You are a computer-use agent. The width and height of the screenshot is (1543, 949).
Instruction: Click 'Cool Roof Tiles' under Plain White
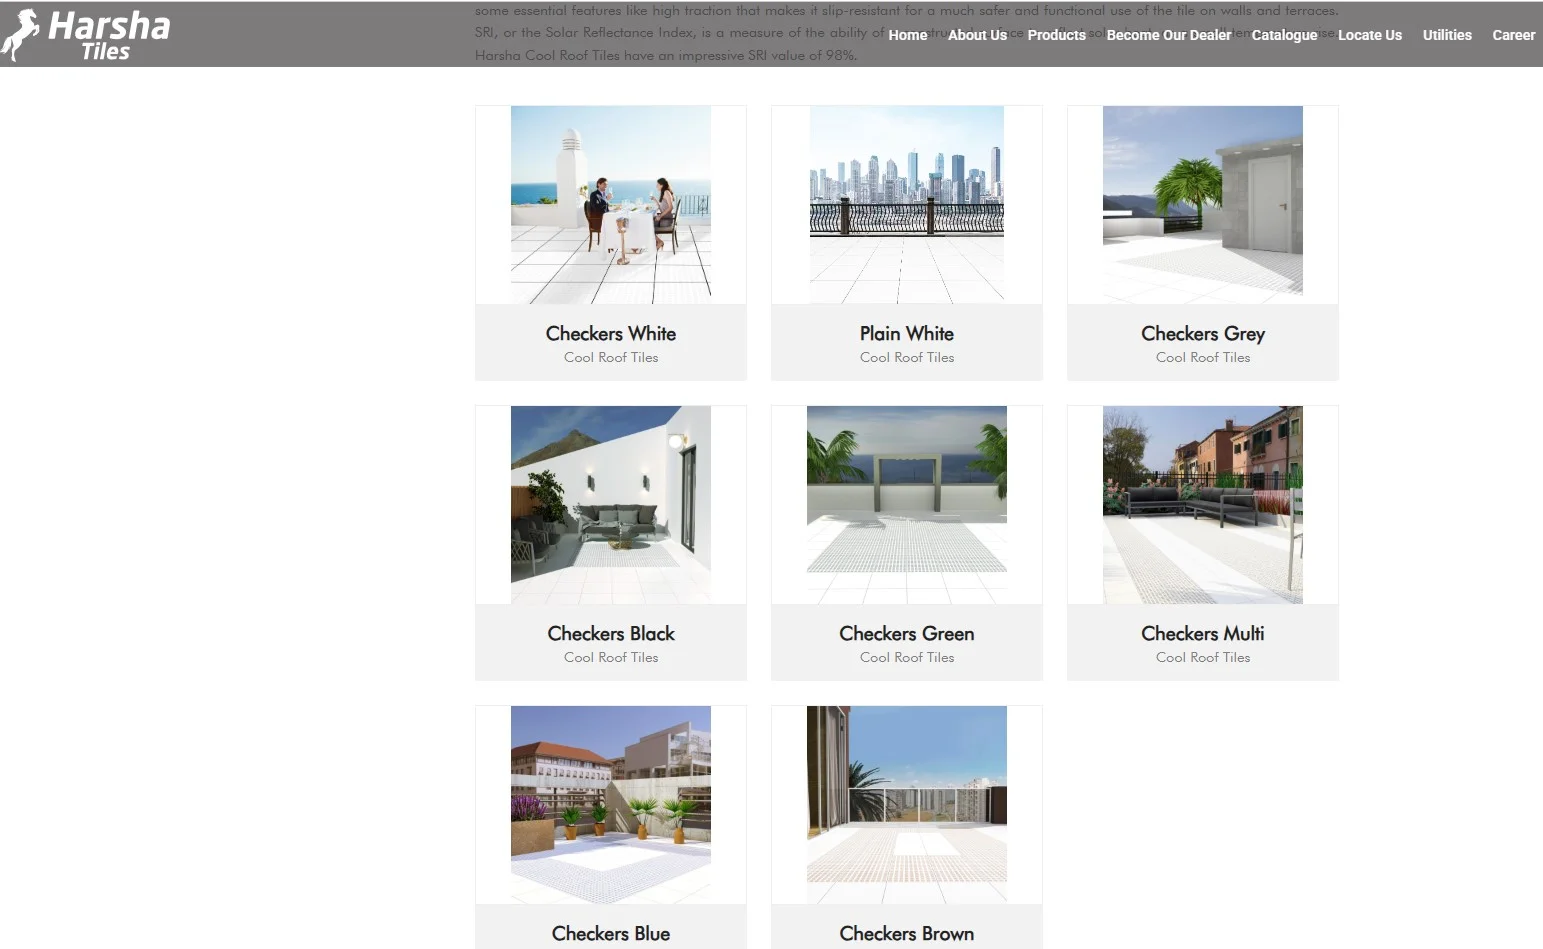coord(907,357)
